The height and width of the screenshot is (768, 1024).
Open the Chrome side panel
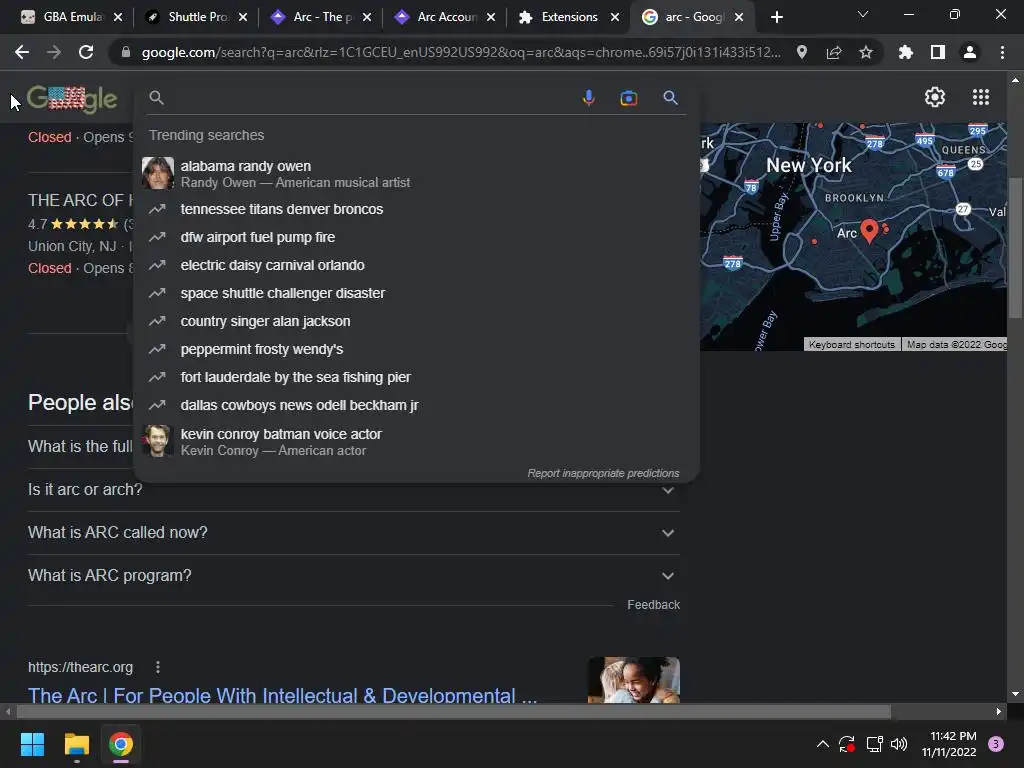tap(938, 52)
